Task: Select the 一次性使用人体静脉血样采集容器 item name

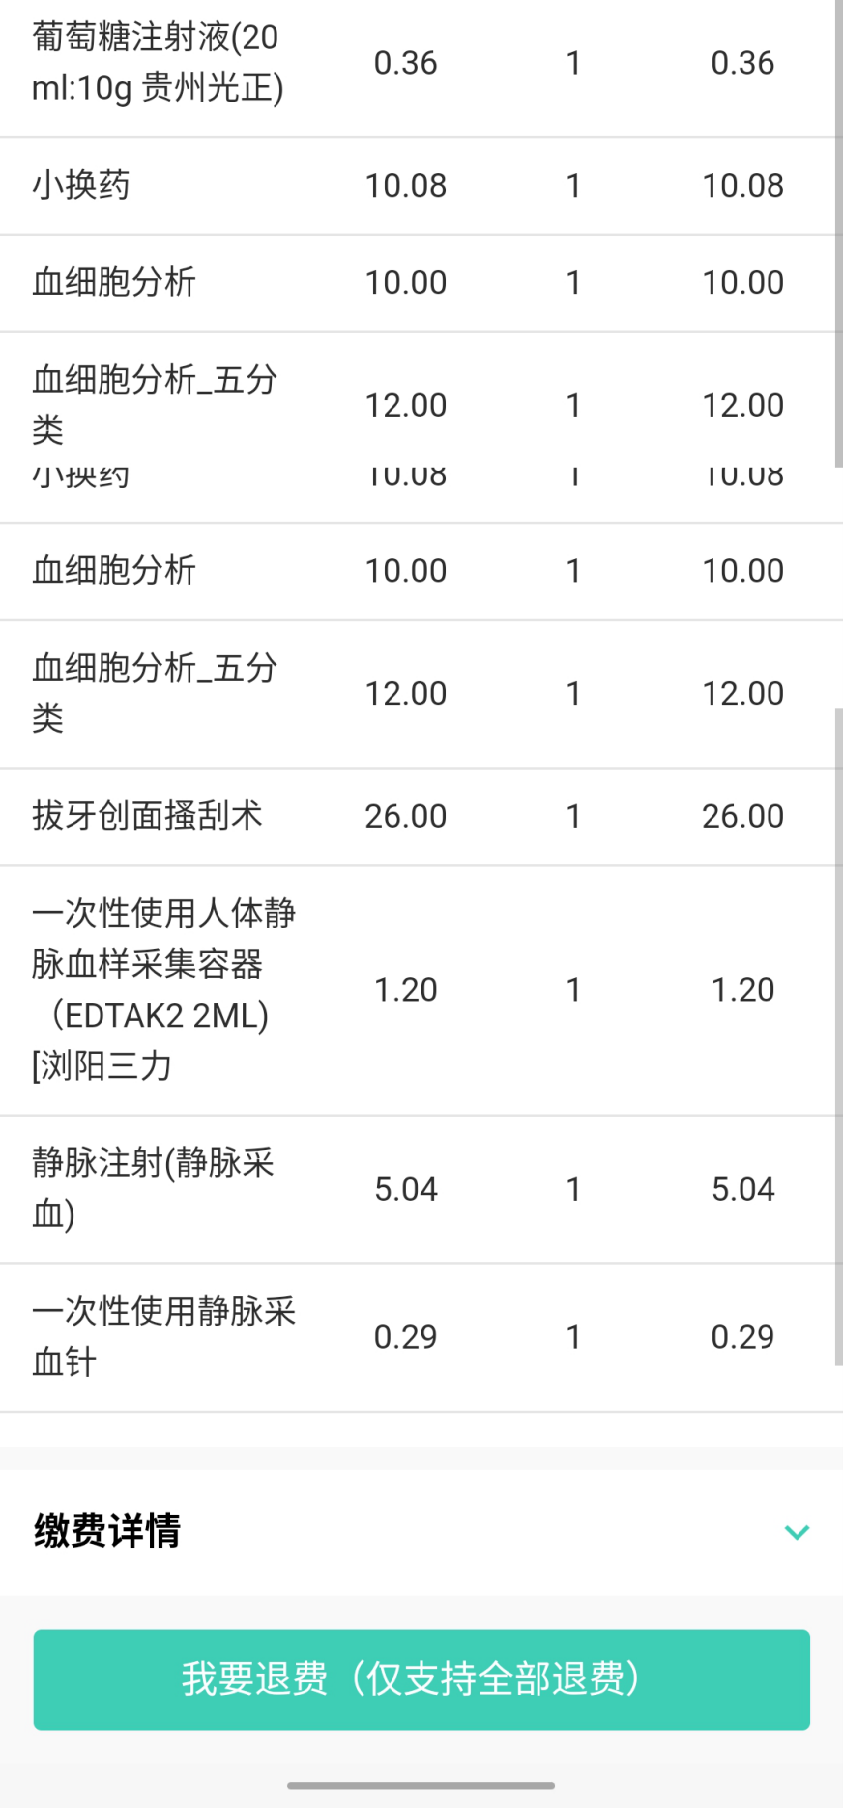Action: pos(163,989)
